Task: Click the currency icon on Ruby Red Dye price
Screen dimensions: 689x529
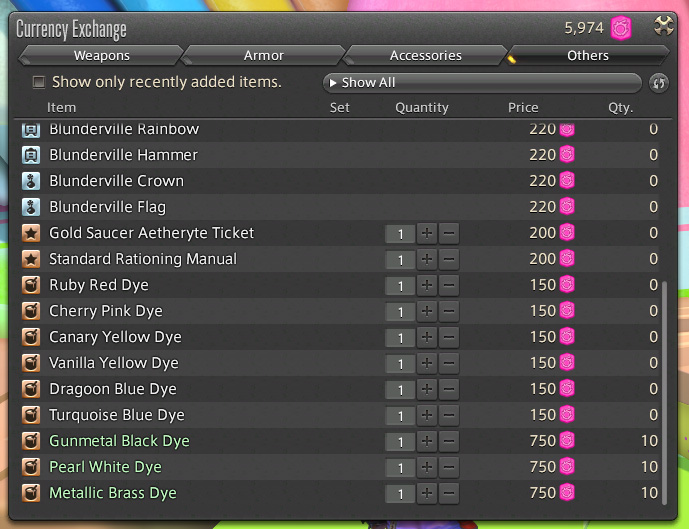Action: pos(567,284)
